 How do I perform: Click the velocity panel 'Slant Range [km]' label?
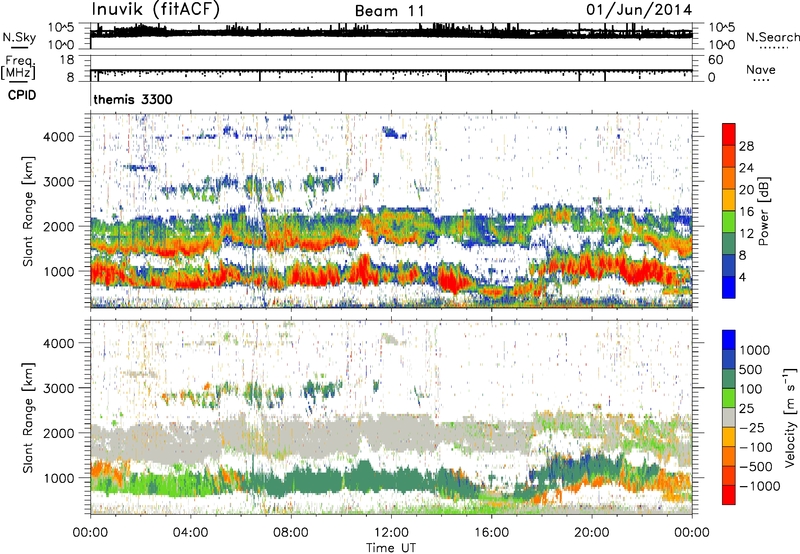click(x=28, y=418)
